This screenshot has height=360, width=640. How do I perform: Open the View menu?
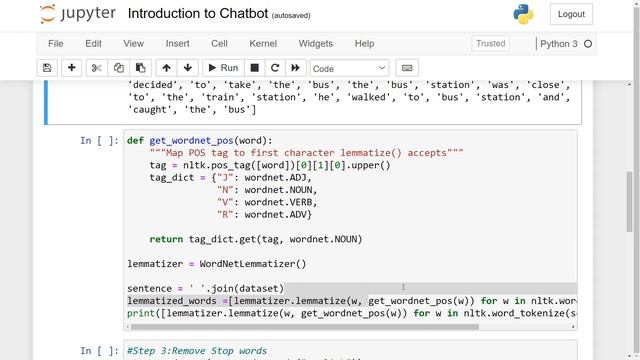coord(133,44)
